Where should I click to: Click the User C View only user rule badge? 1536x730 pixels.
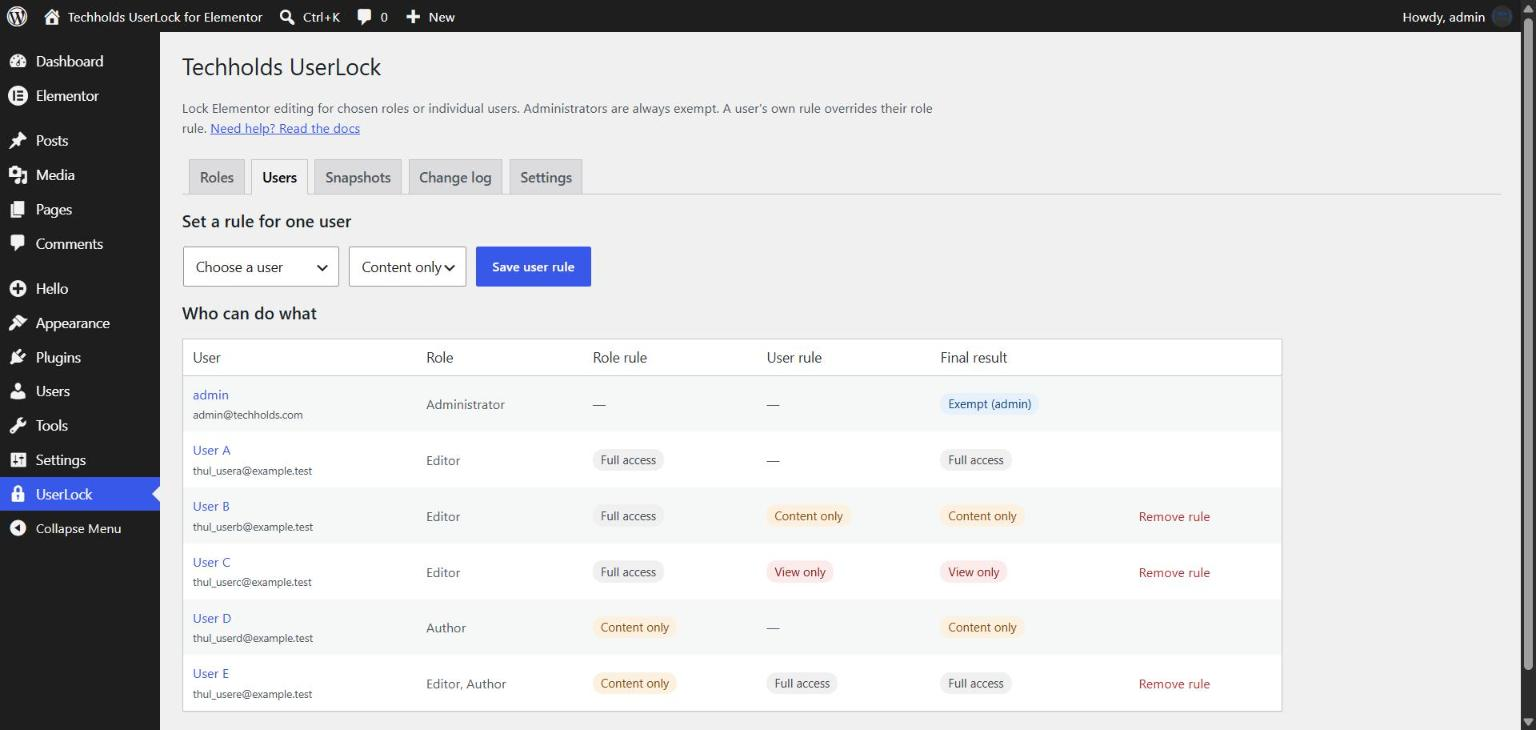800,572
